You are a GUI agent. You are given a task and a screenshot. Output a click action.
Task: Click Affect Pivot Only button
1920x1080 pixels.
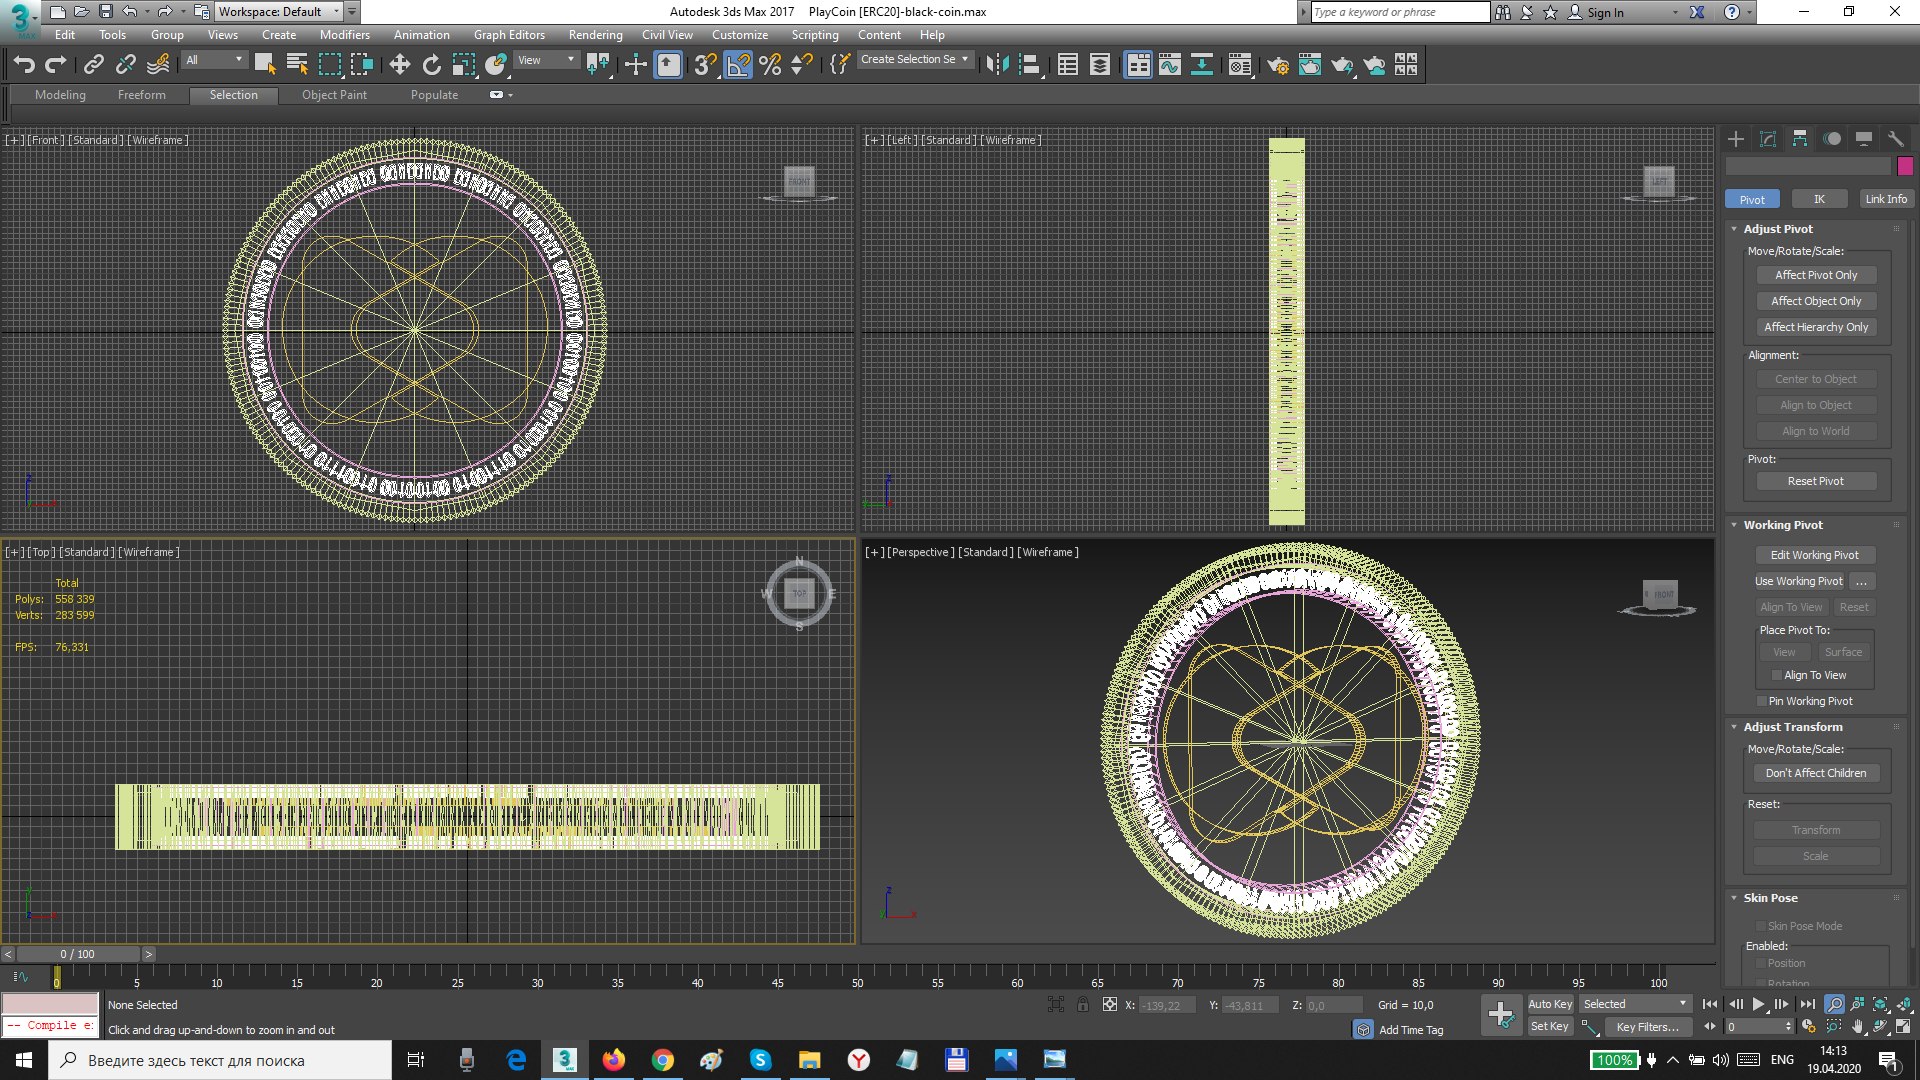1816,275
